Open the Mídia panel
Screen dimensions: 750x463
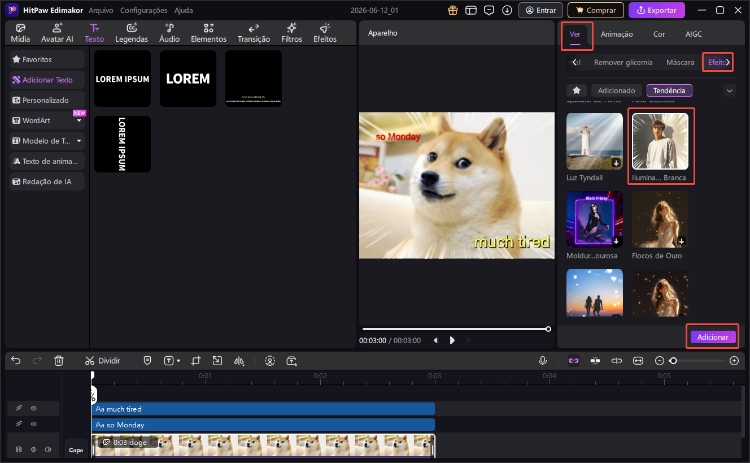click(20, 33)
